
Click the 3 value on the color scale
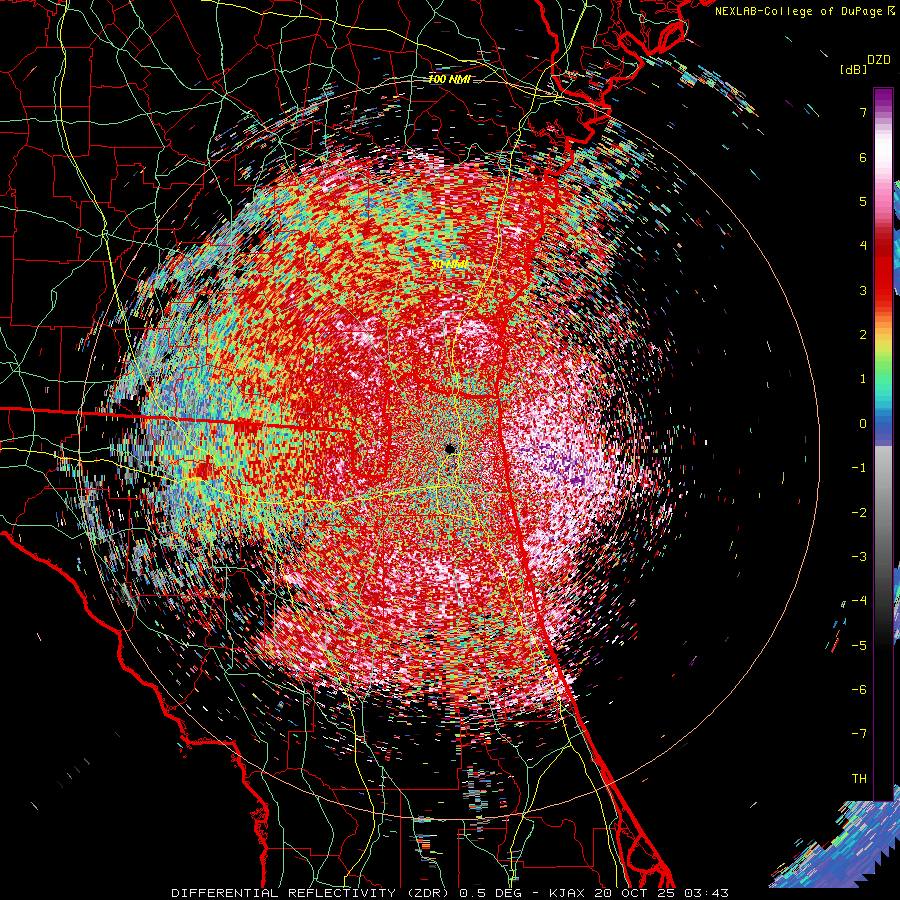(863, 290)
